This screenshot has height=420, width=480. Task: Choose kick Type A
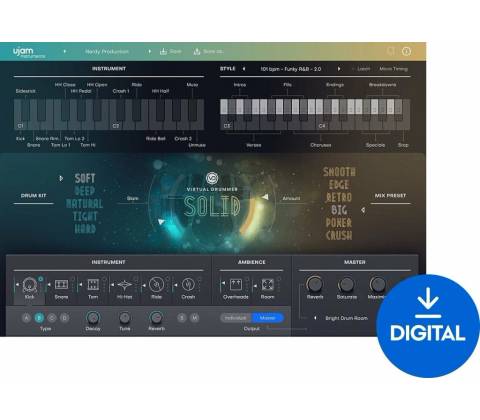coord(26,318)
